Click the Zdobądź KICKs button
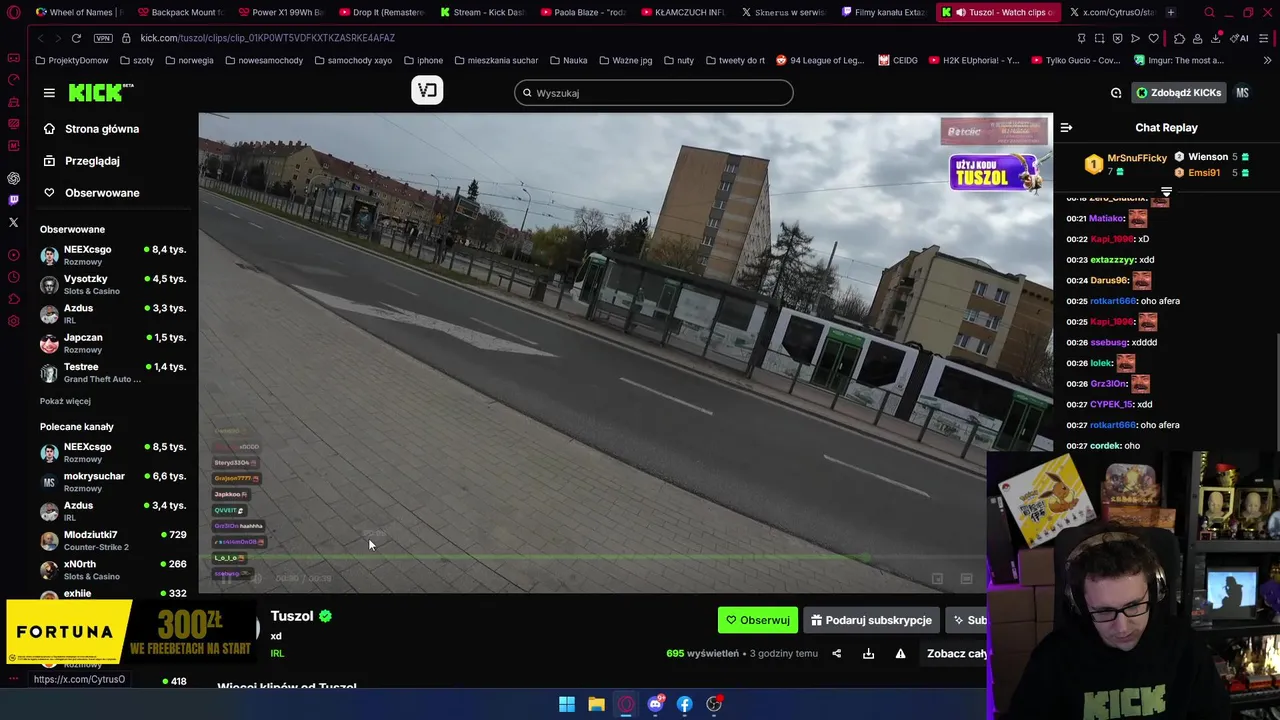 pyautogui.click(x=1178, y=93)
